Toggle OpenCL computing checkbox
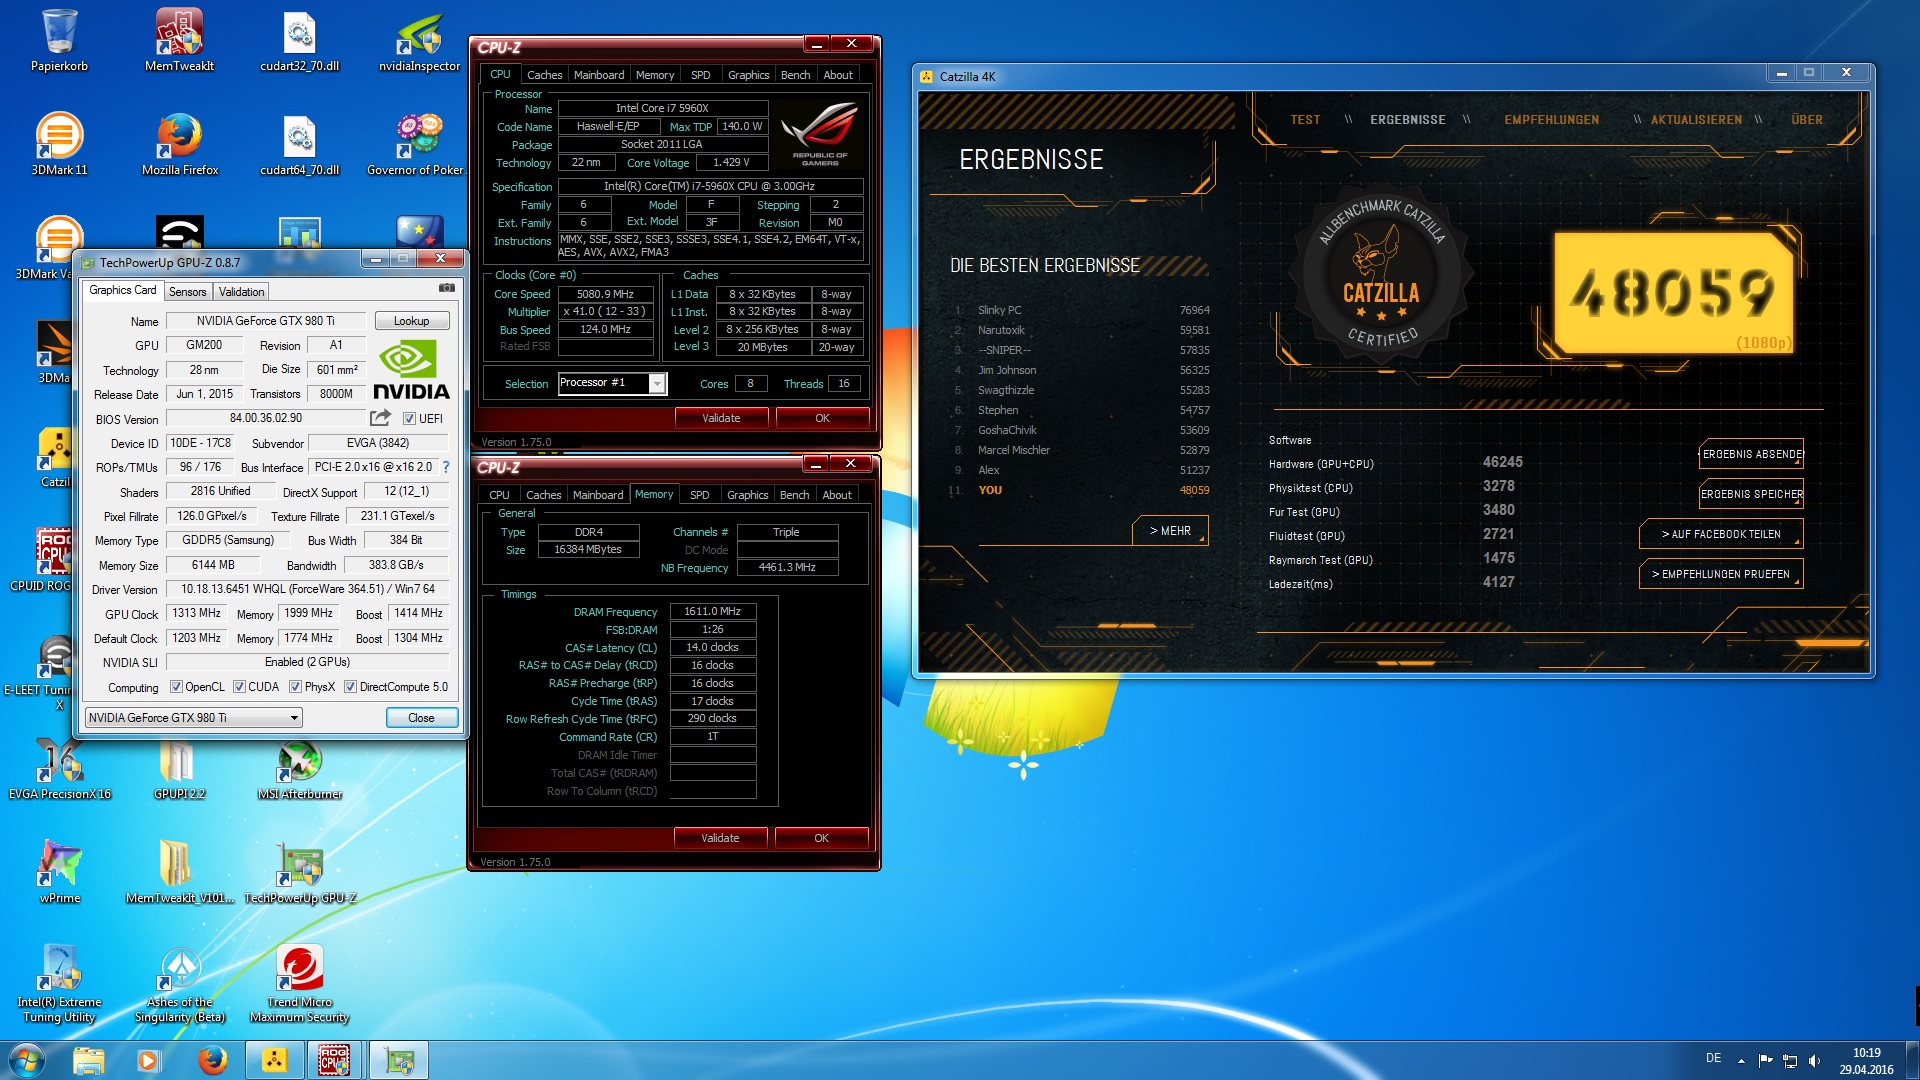The image size is (1920, 1080). [x=176, y=687]
